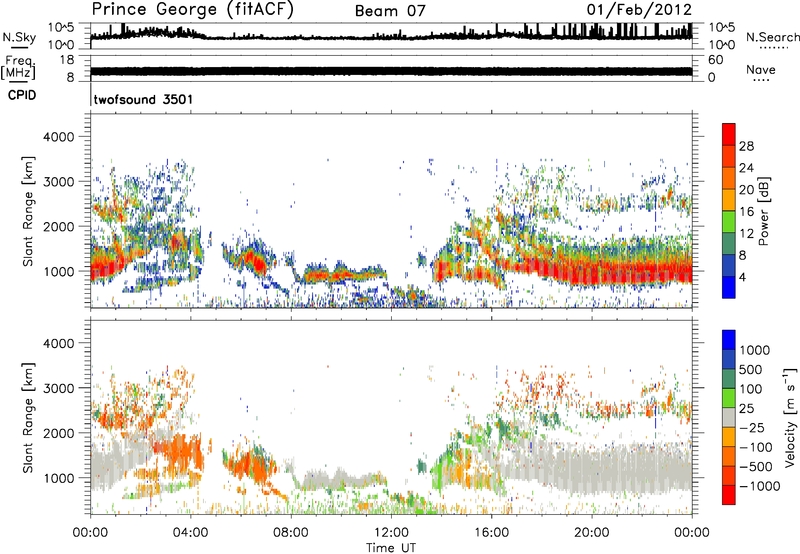Pick the bright blue bottom segment of the Power colorbar
The height and width of the screenshot is (554, 800).
pyautogui.click(x=729, y=287)
